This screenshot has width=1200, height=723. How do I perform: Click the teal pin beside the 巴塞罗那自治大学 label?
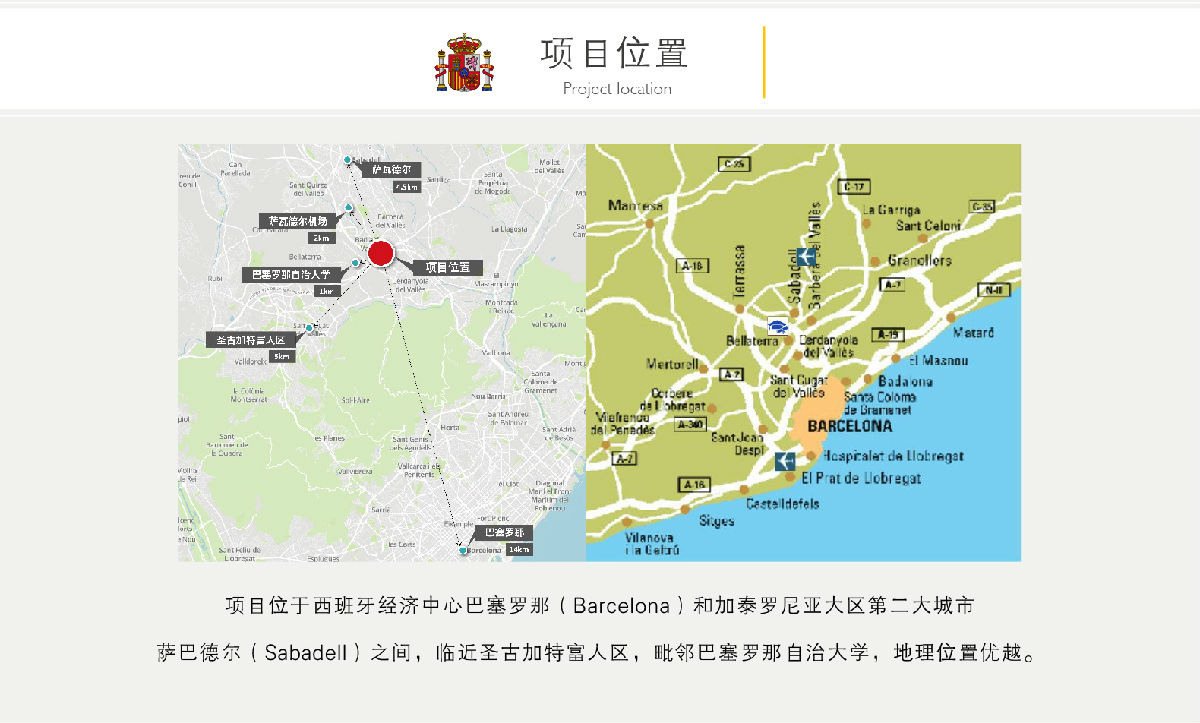[355, 262]
